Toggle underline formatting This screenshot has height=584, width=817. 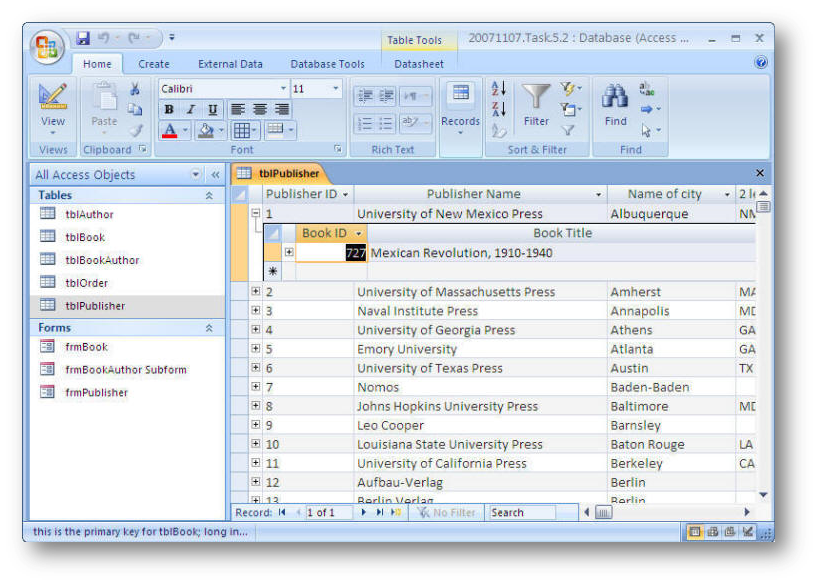(213, 110)
